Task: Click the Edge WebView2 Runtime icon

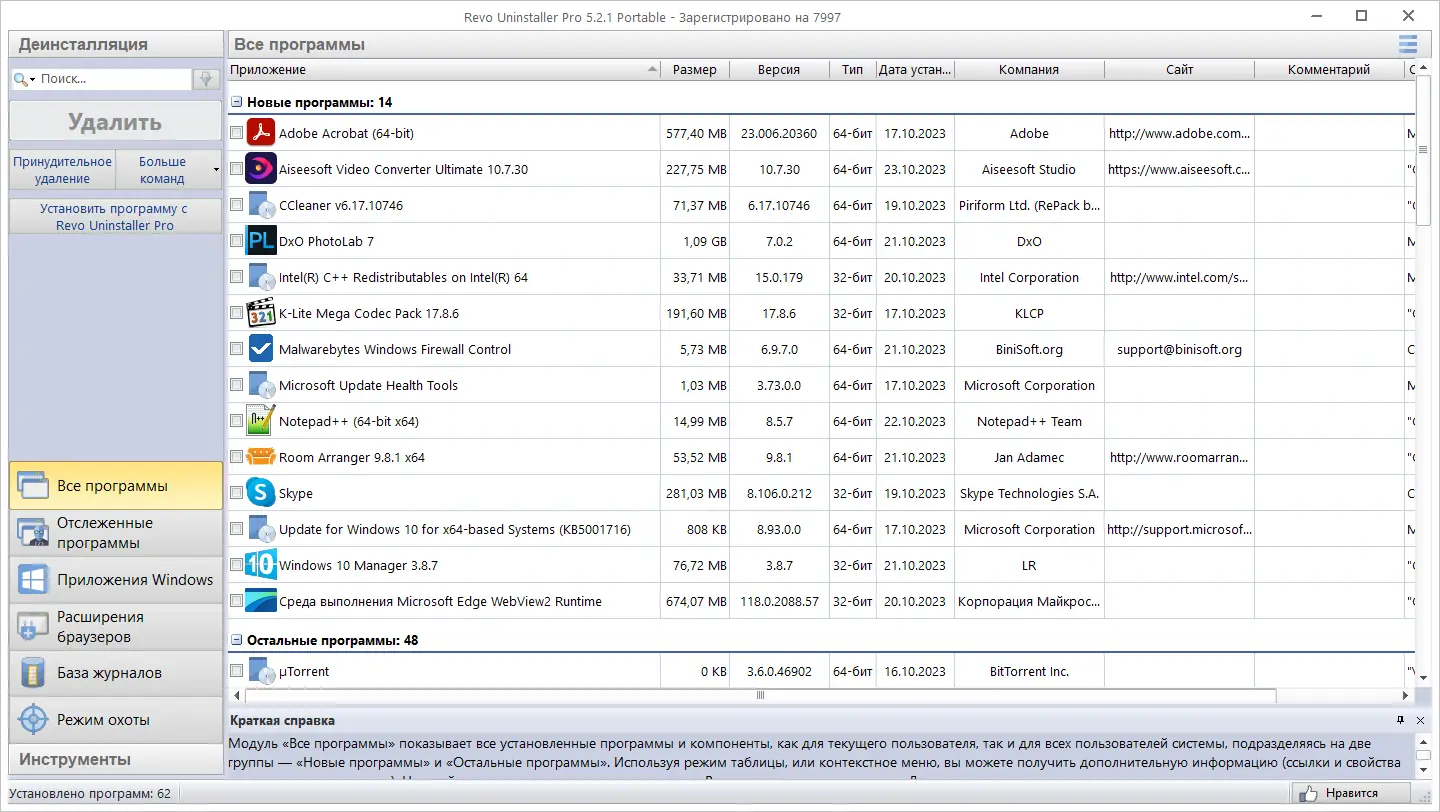Action: click(x=261, y=601)
